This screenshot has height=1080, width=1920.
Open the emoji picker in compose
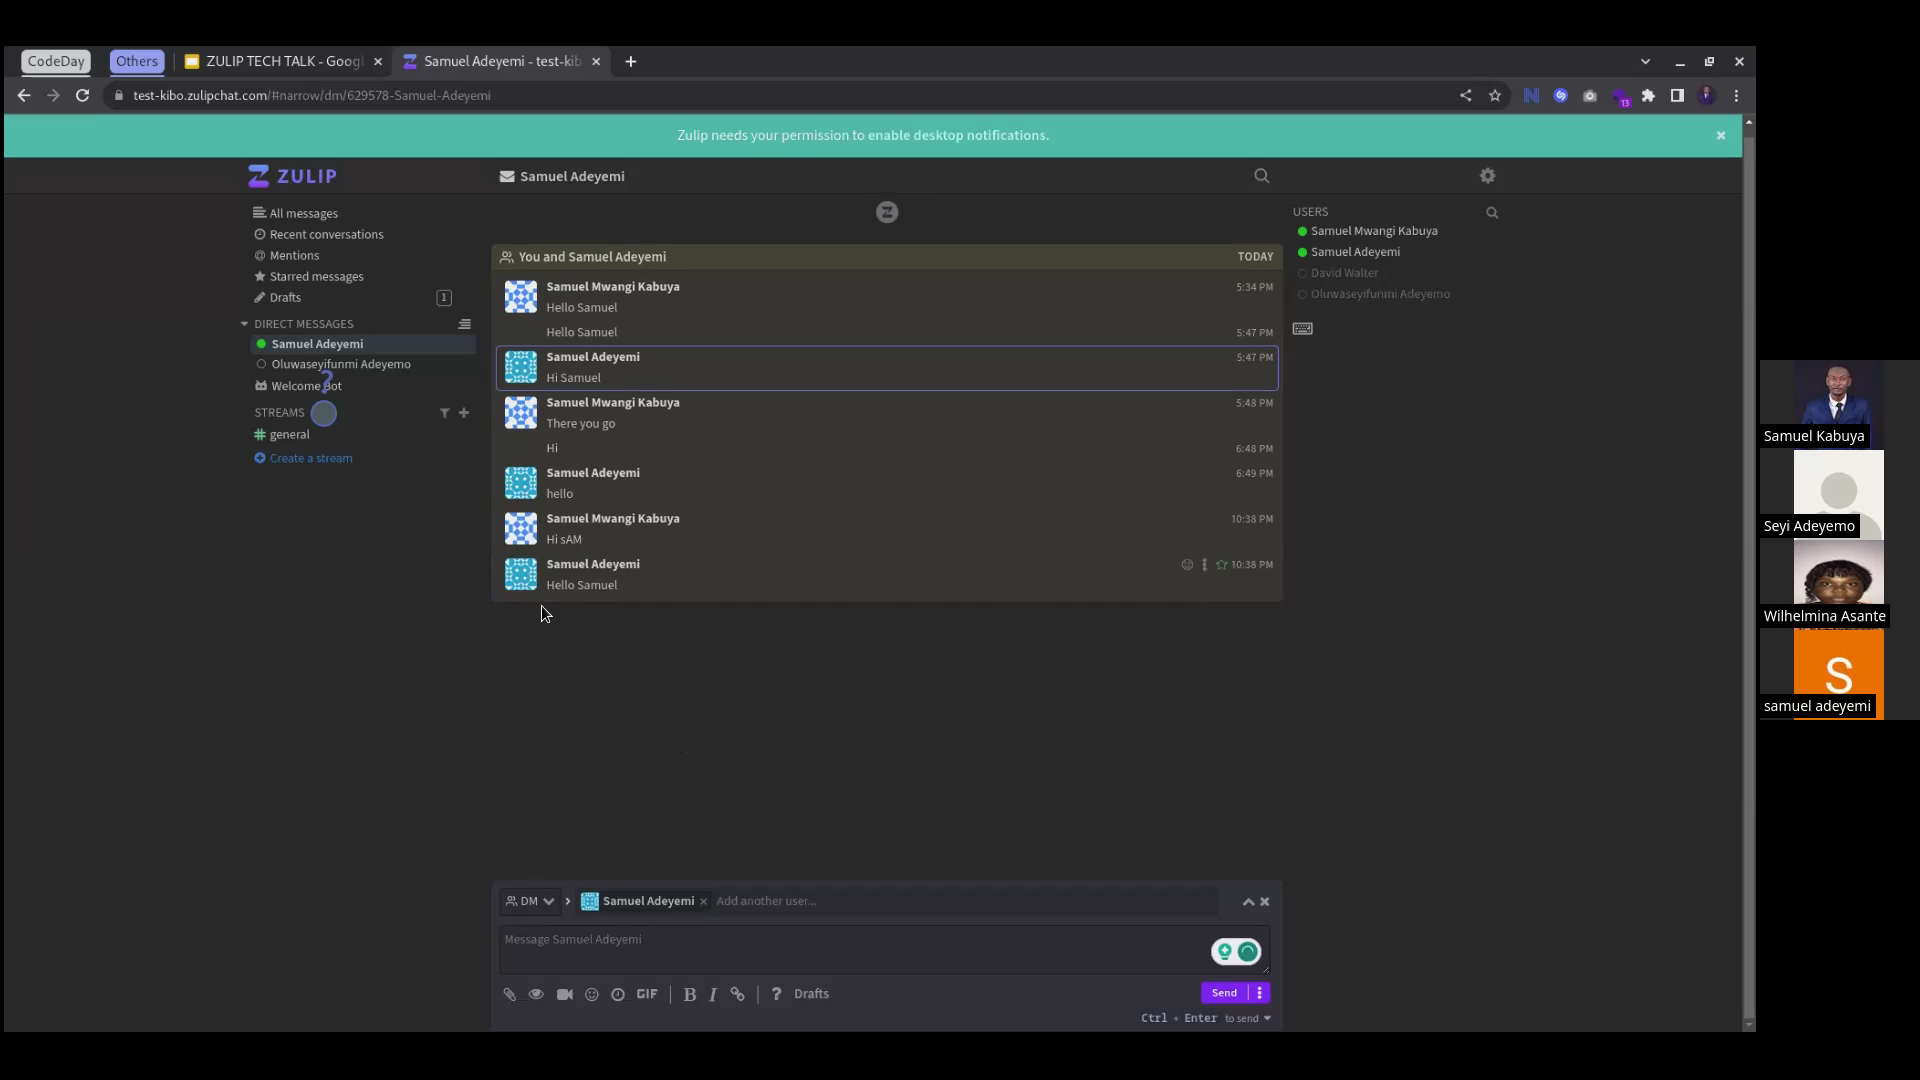[x=592, y=994]
